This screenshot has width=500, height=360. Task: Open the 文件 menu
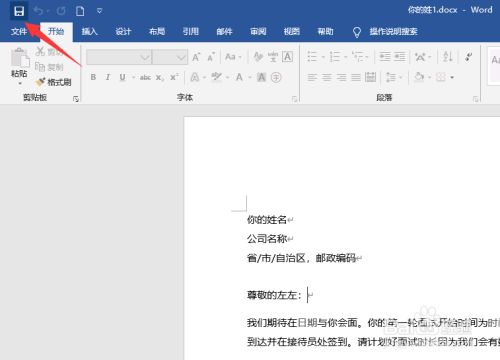(19, 31)
